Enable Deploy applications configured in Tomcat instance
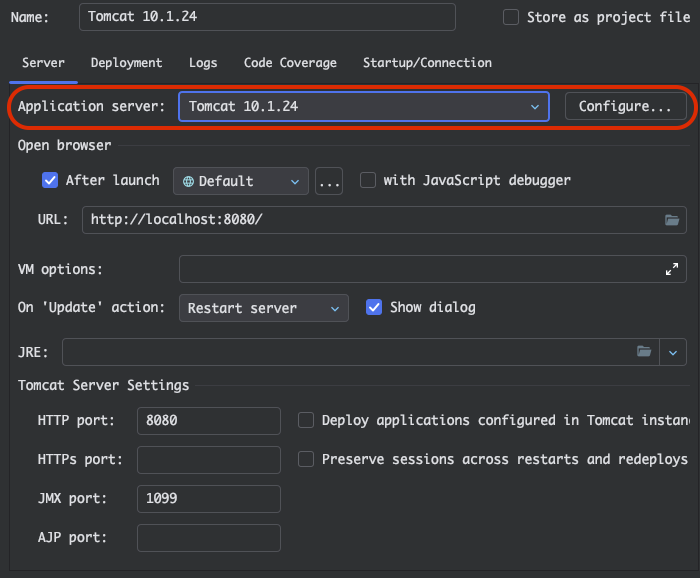The height and width of the screenshot is (578, 700). [306, 420]
